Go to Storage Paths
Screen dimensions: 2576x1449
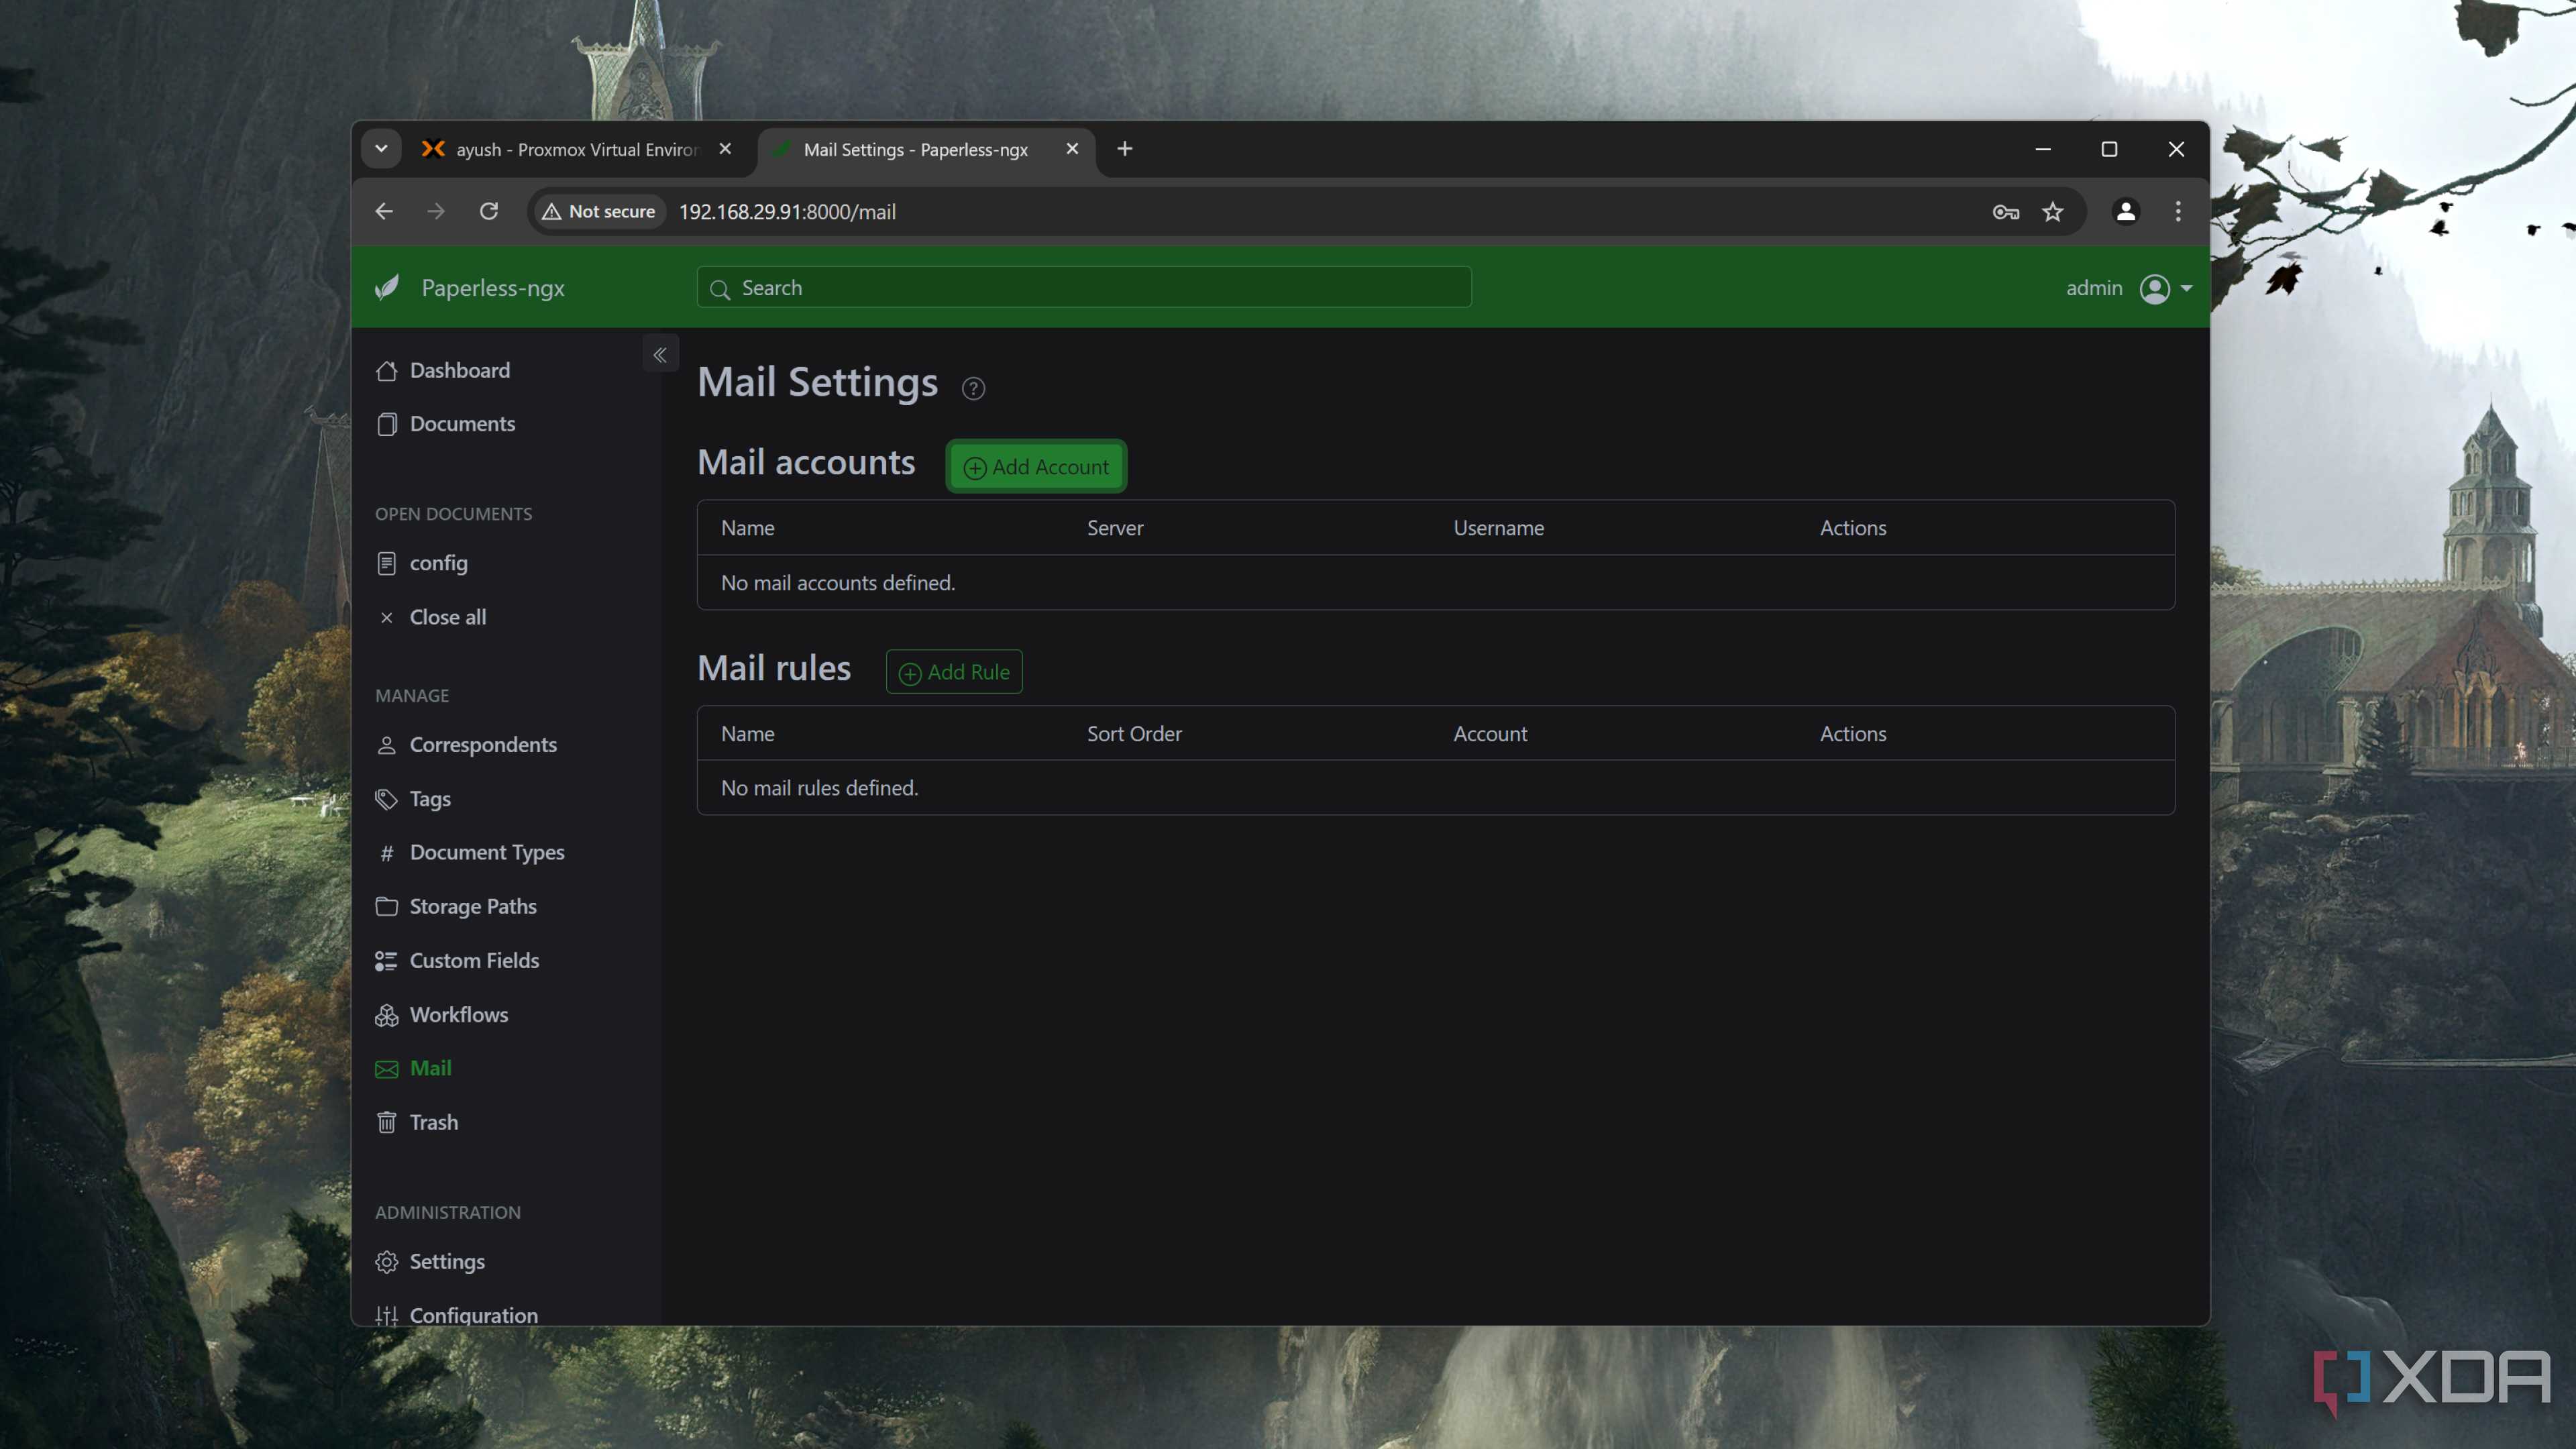(473, 907)
